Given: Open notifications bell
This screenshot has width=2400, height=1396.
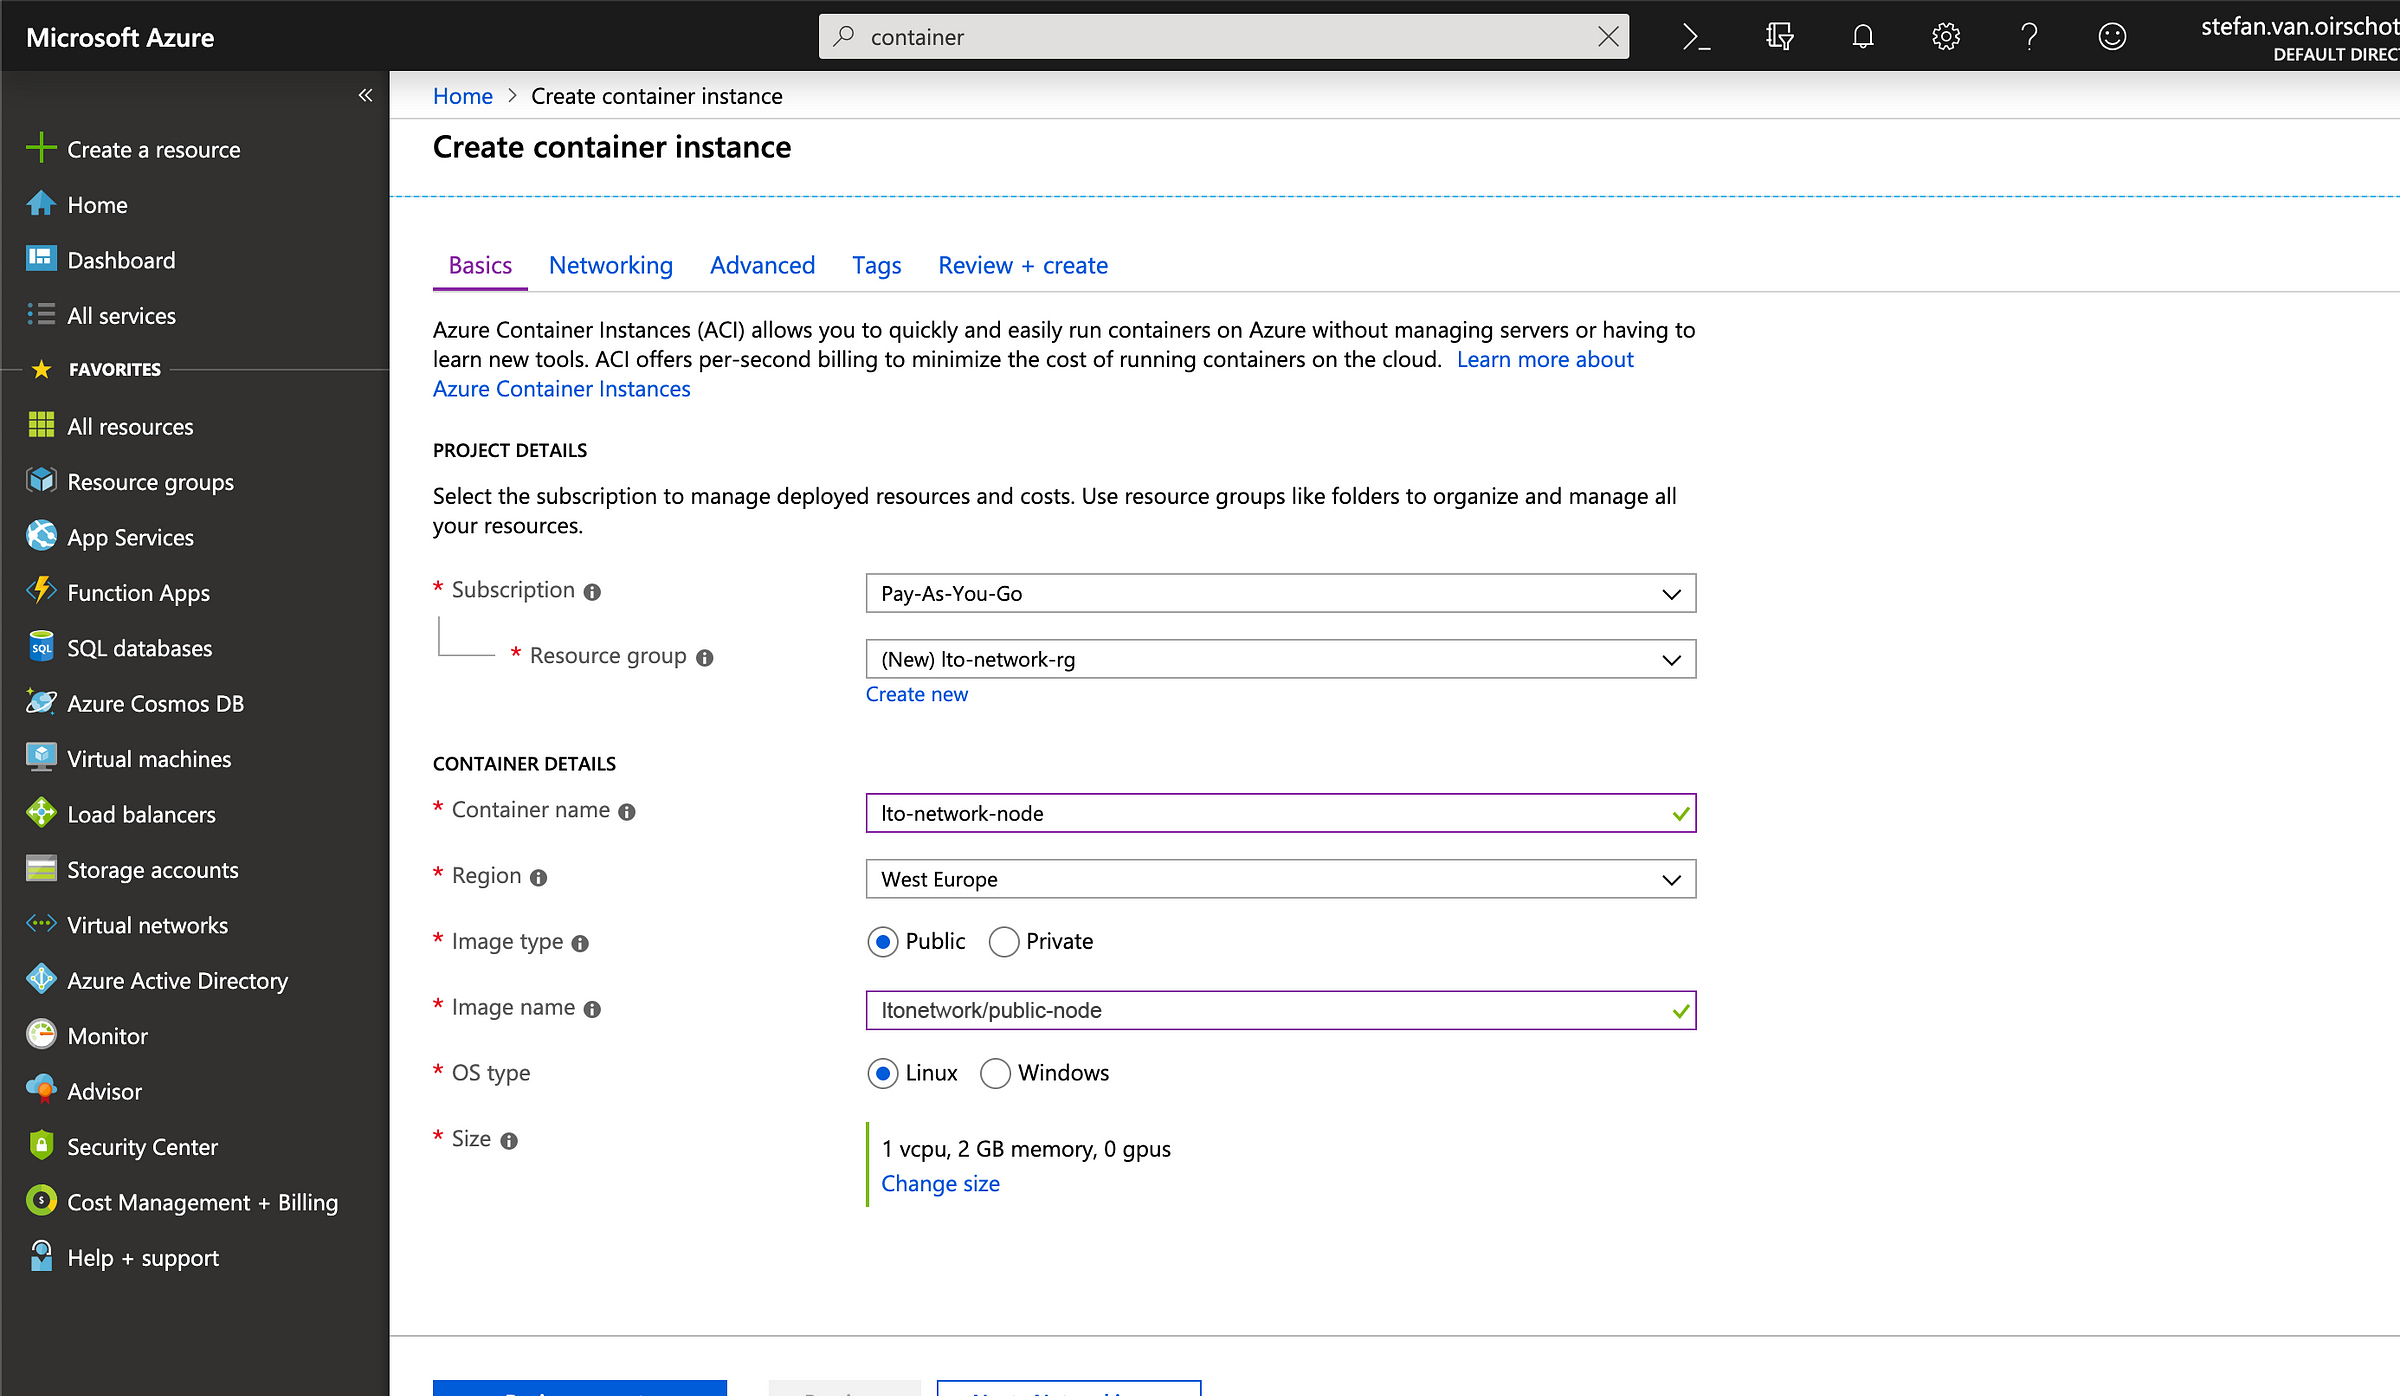Looking at the screenshot, I should pyautogui.click(x=1862, y=37).
